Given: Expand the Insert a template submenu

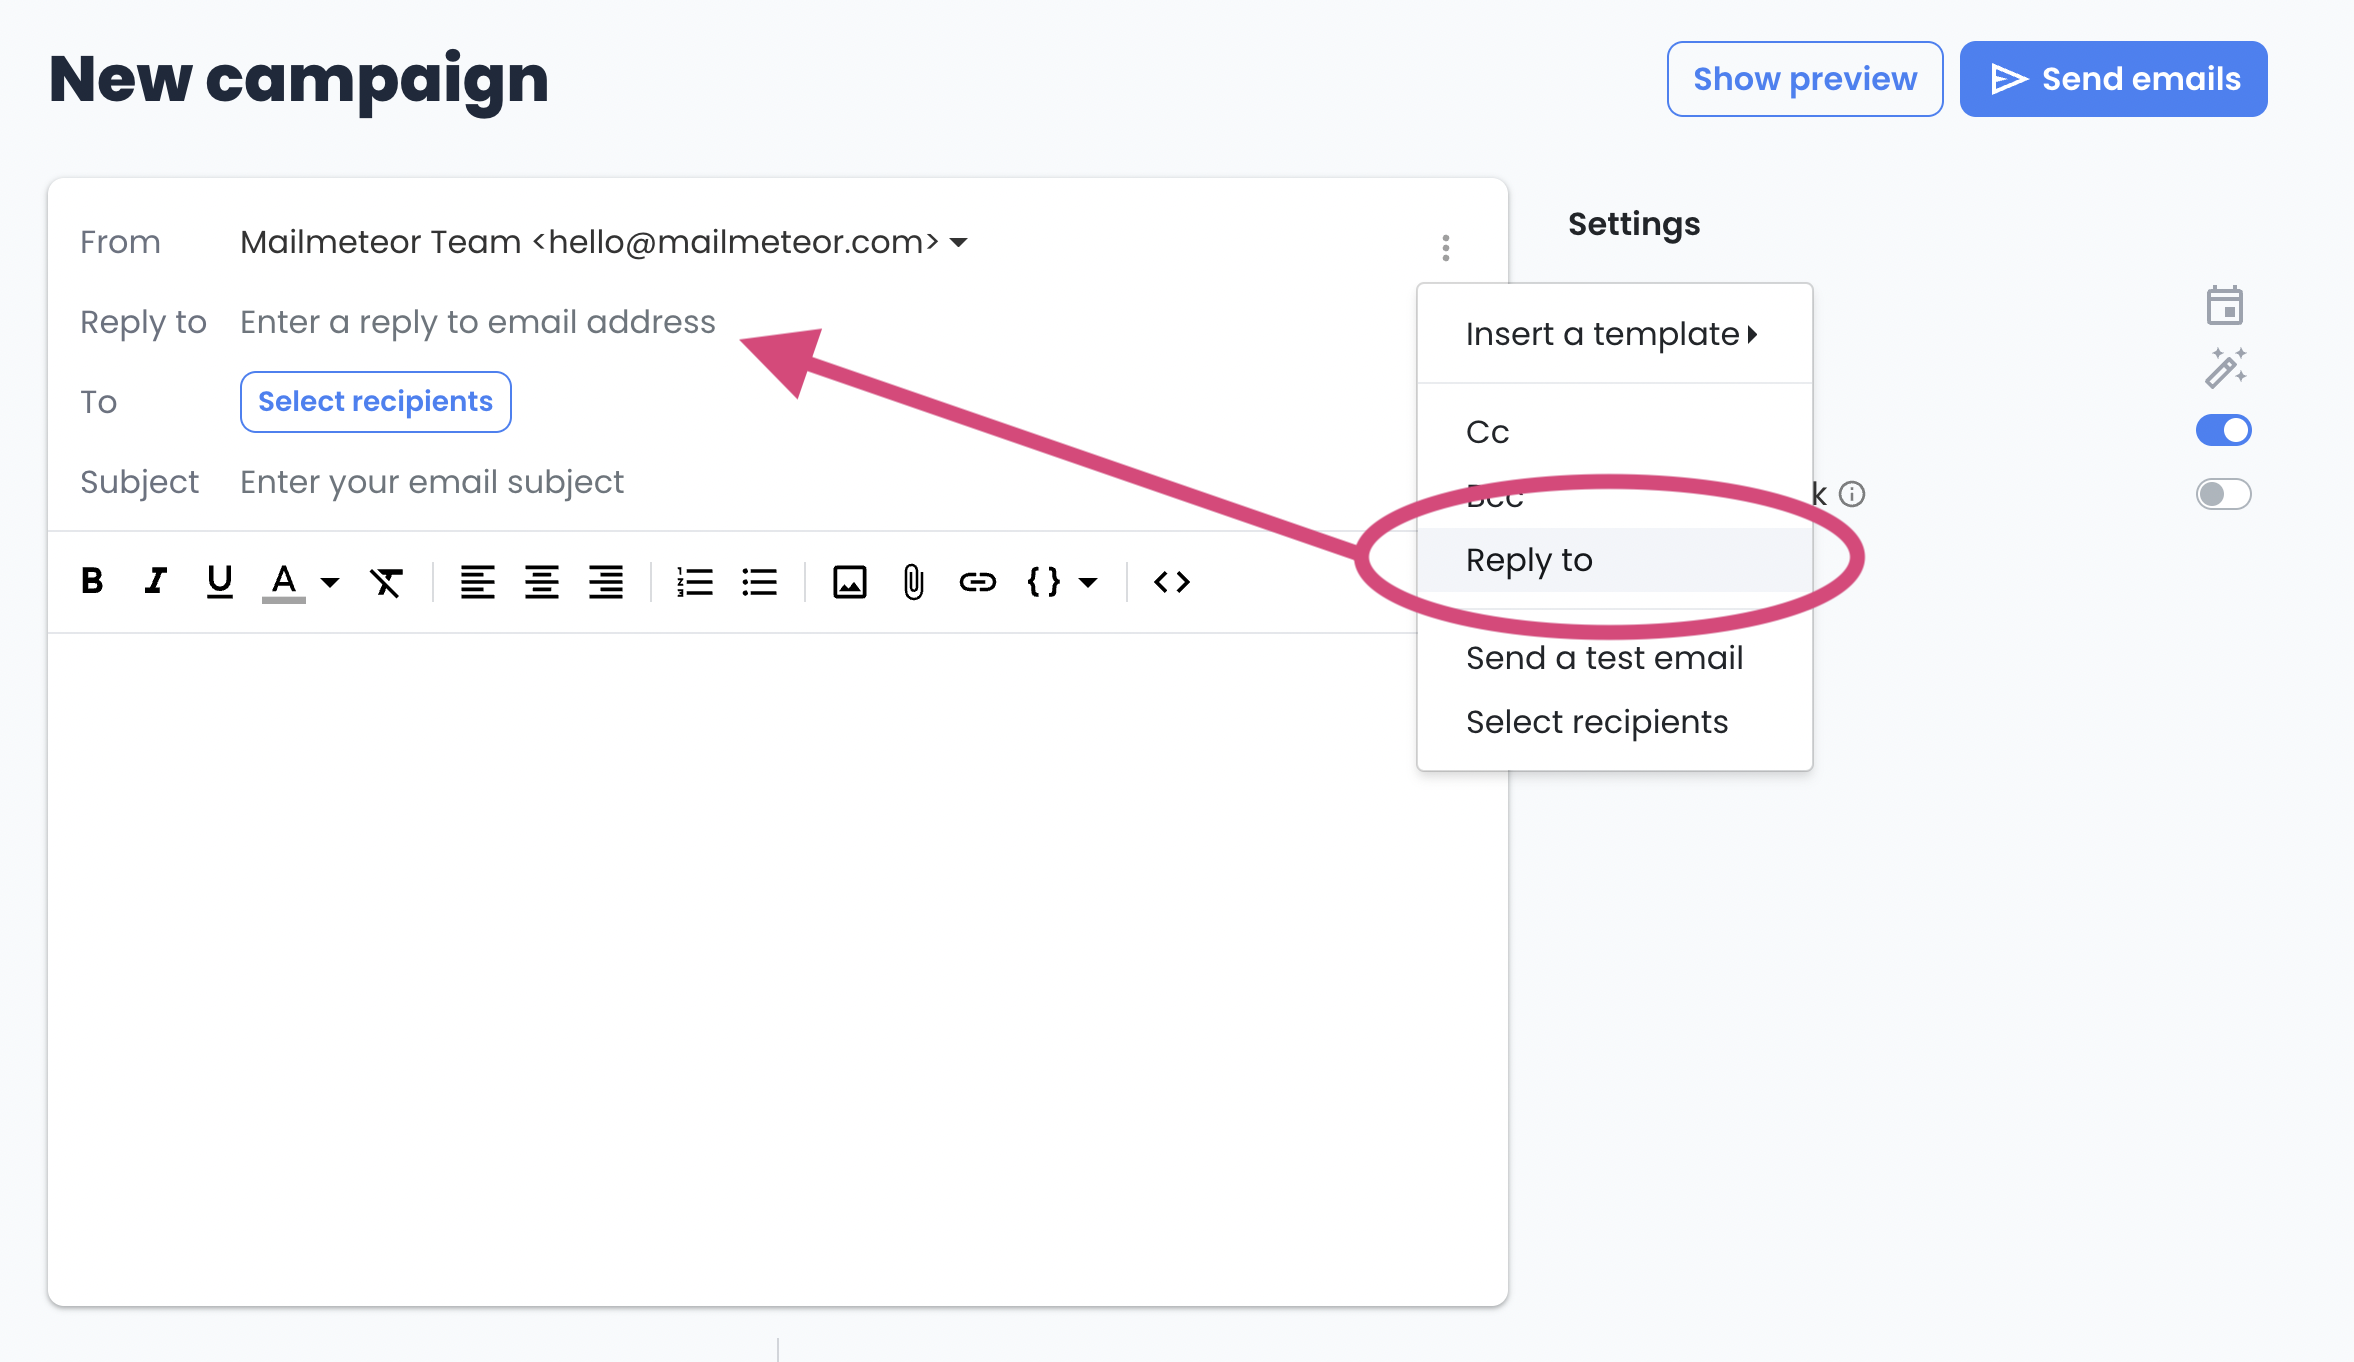Looking at the screenshot, I should click(1608, 334).
